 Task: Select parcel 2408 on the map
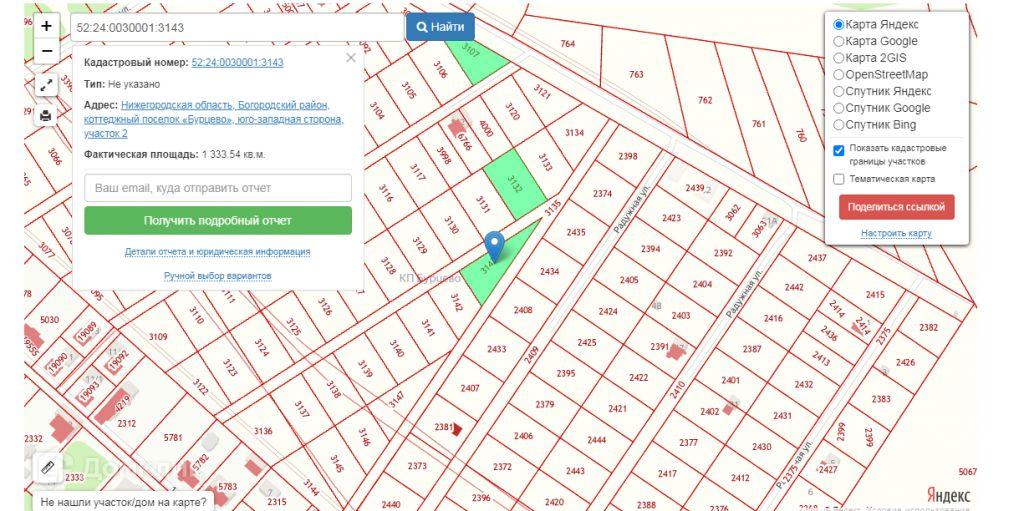click(x=523, y=310)
